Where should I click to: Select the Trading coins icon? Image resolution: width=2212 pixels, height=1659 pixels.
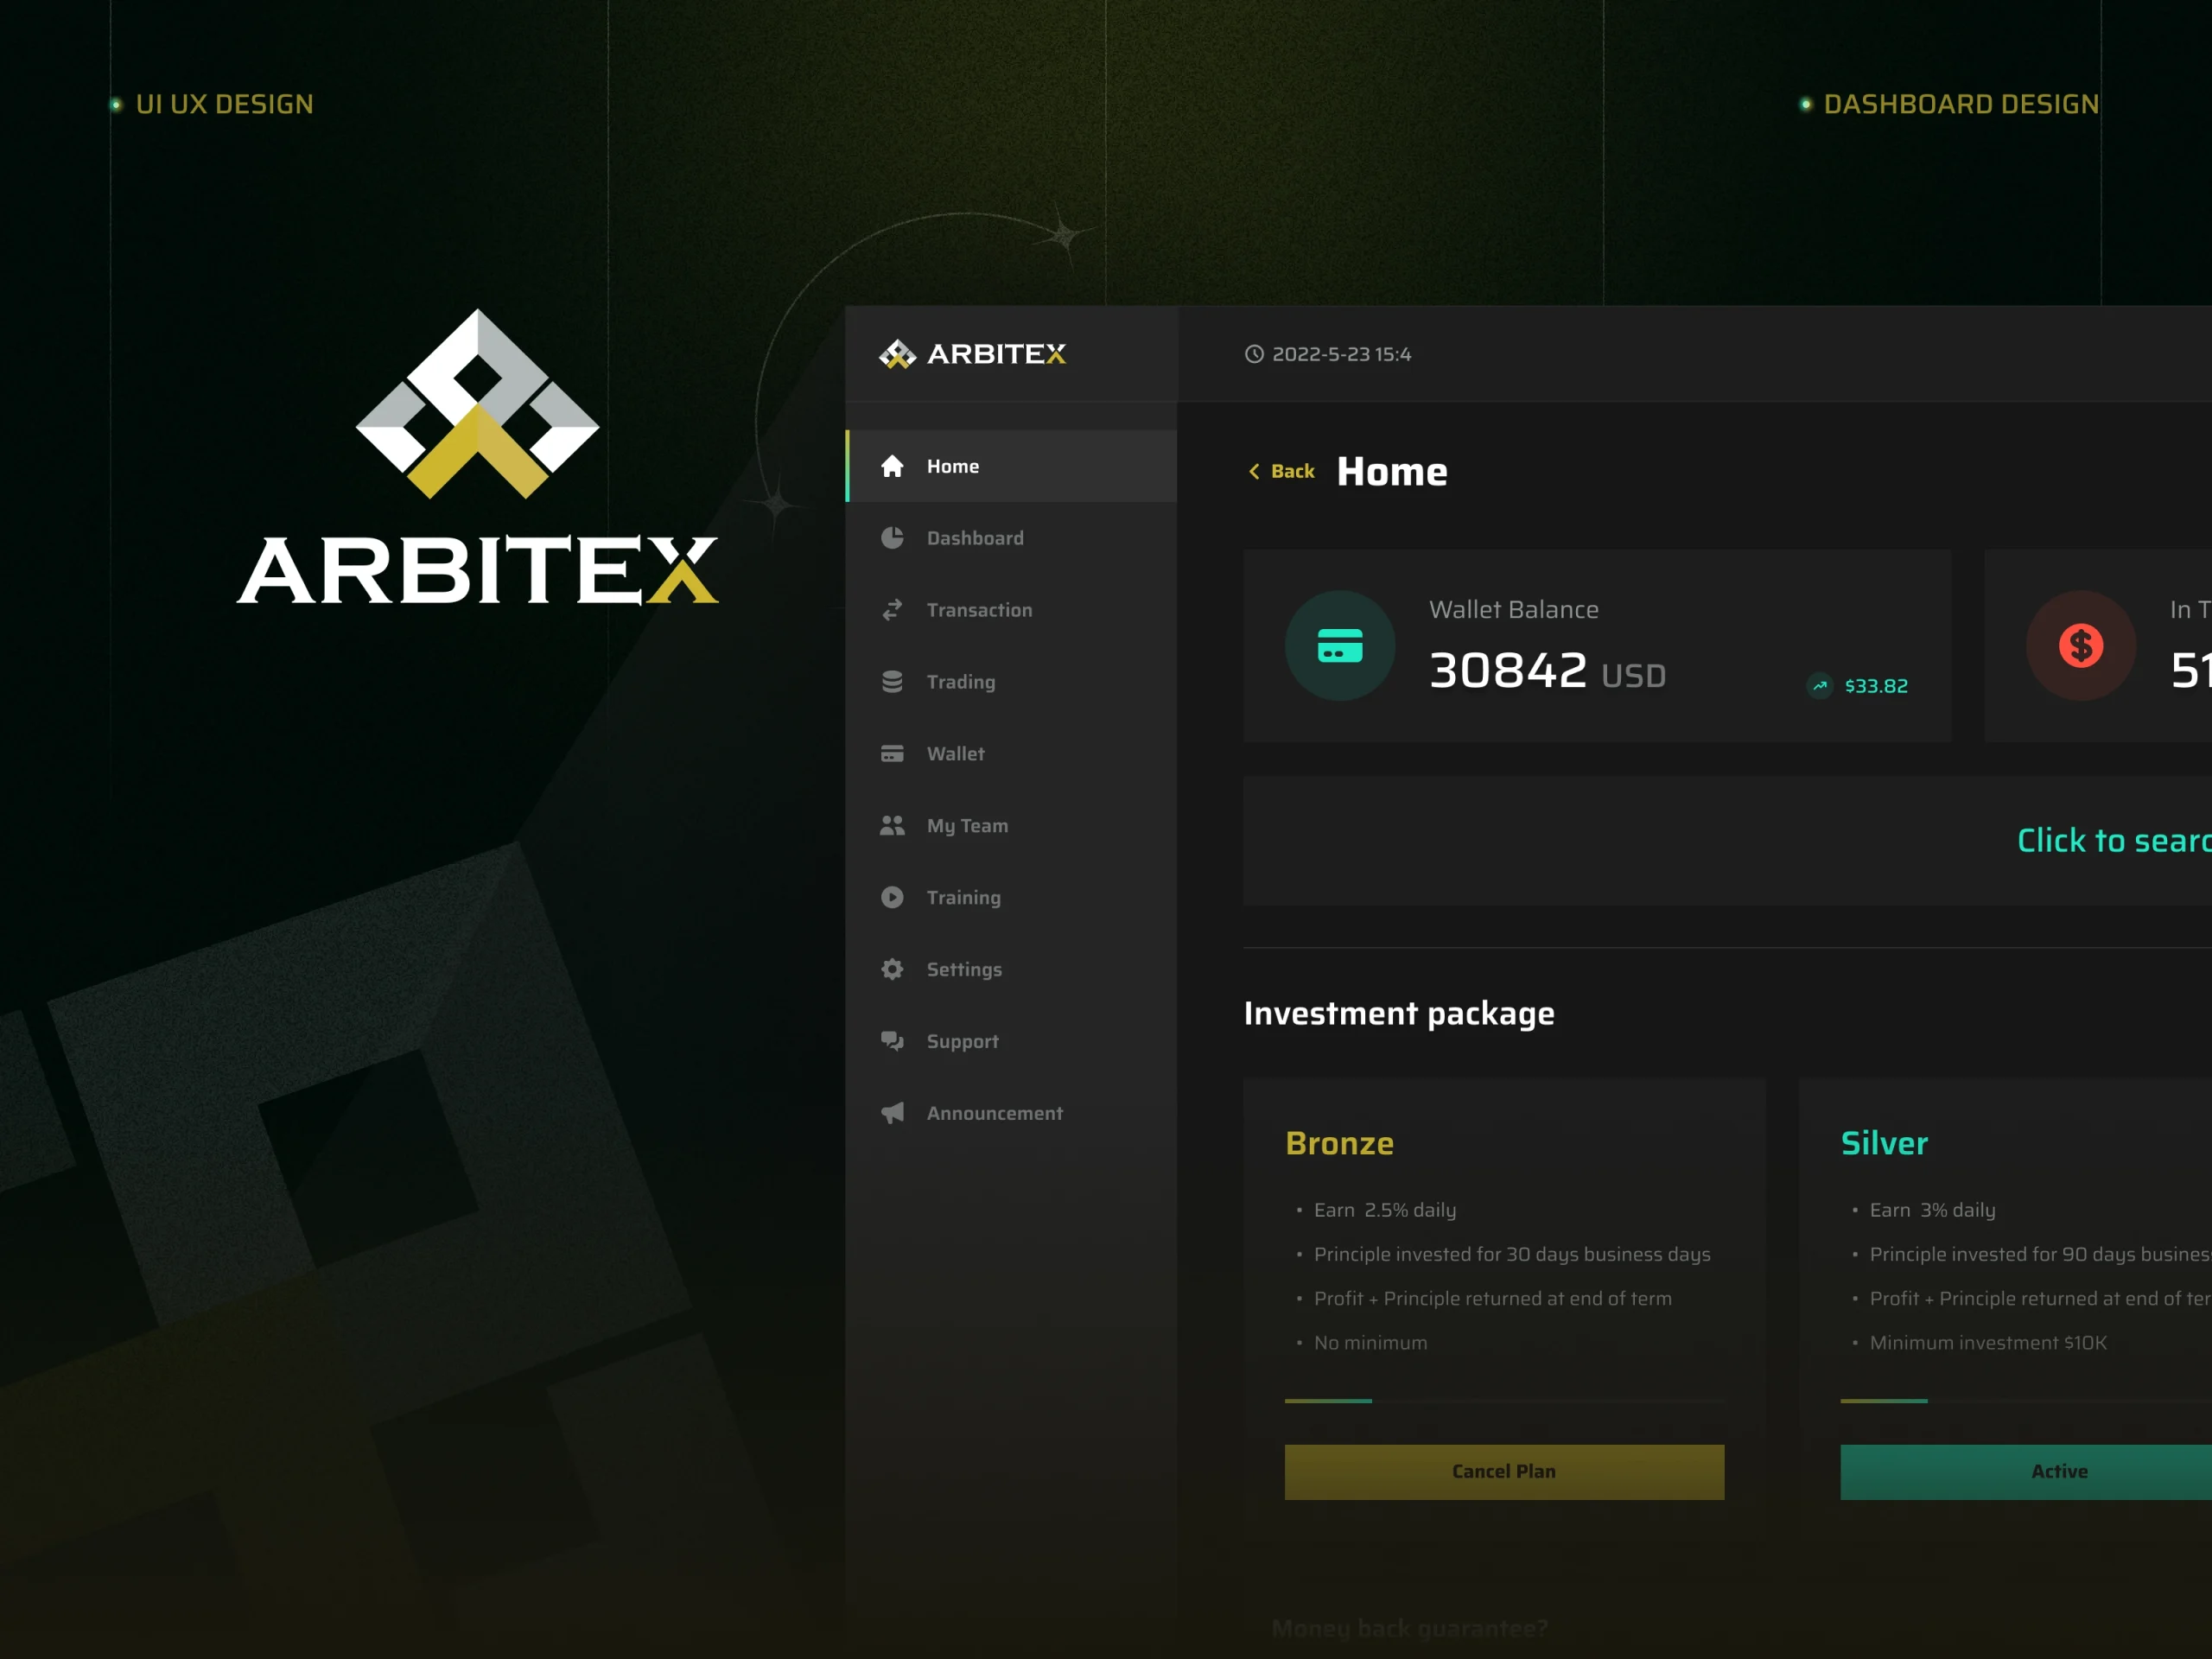[893, 682]
